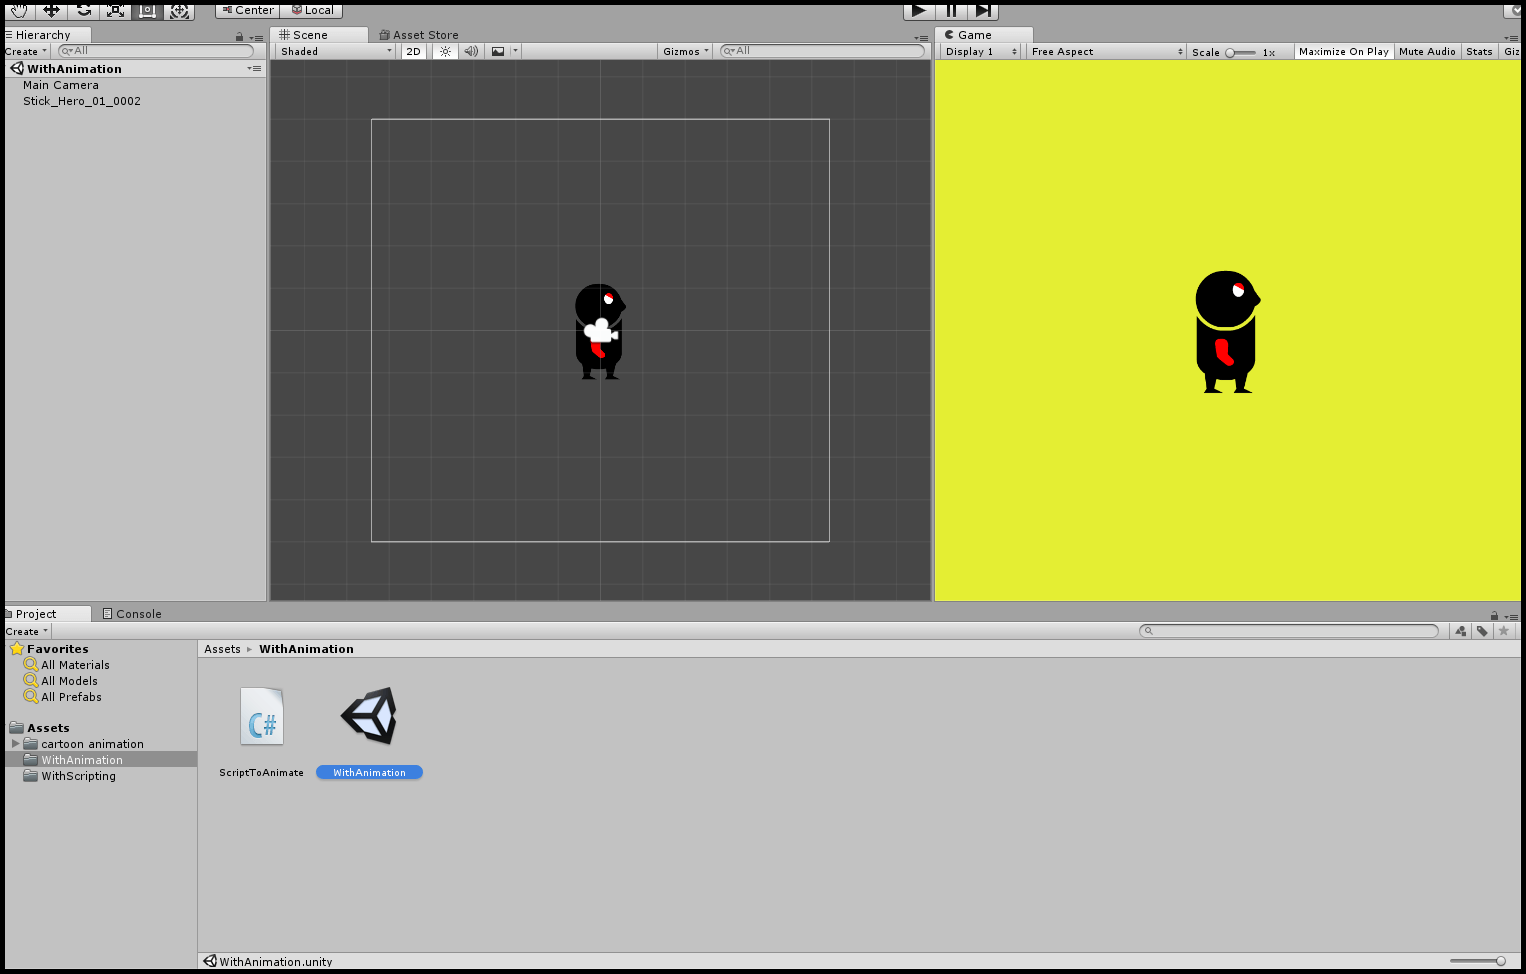Select the Rotate tool
Viewport: 1526px width, 974px height.
pos(84,11)
